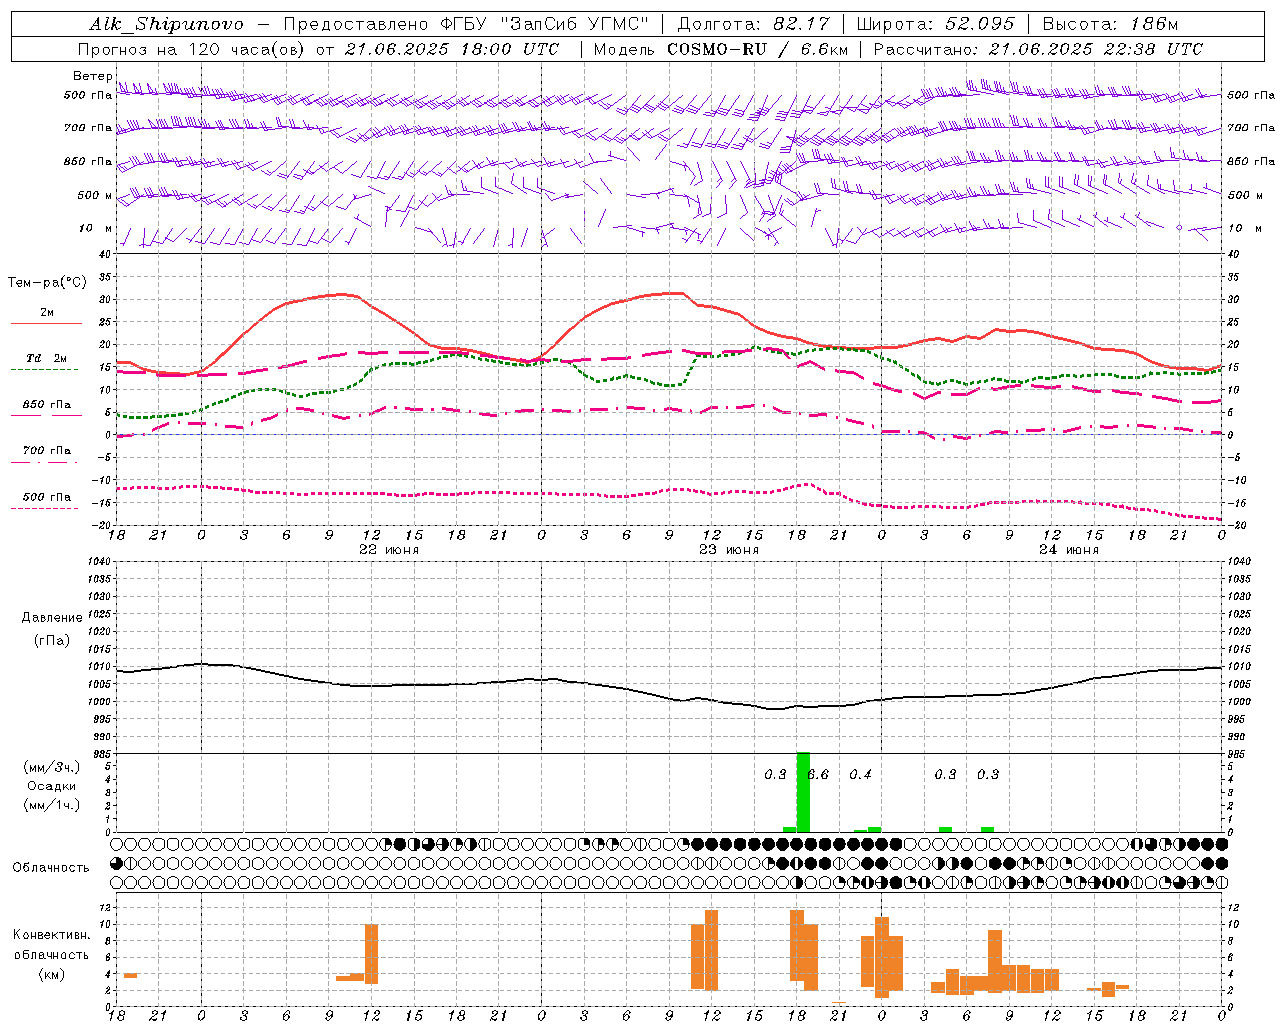
Task: Click the Td 2м dew point legend entry
Action: point(46,358)
